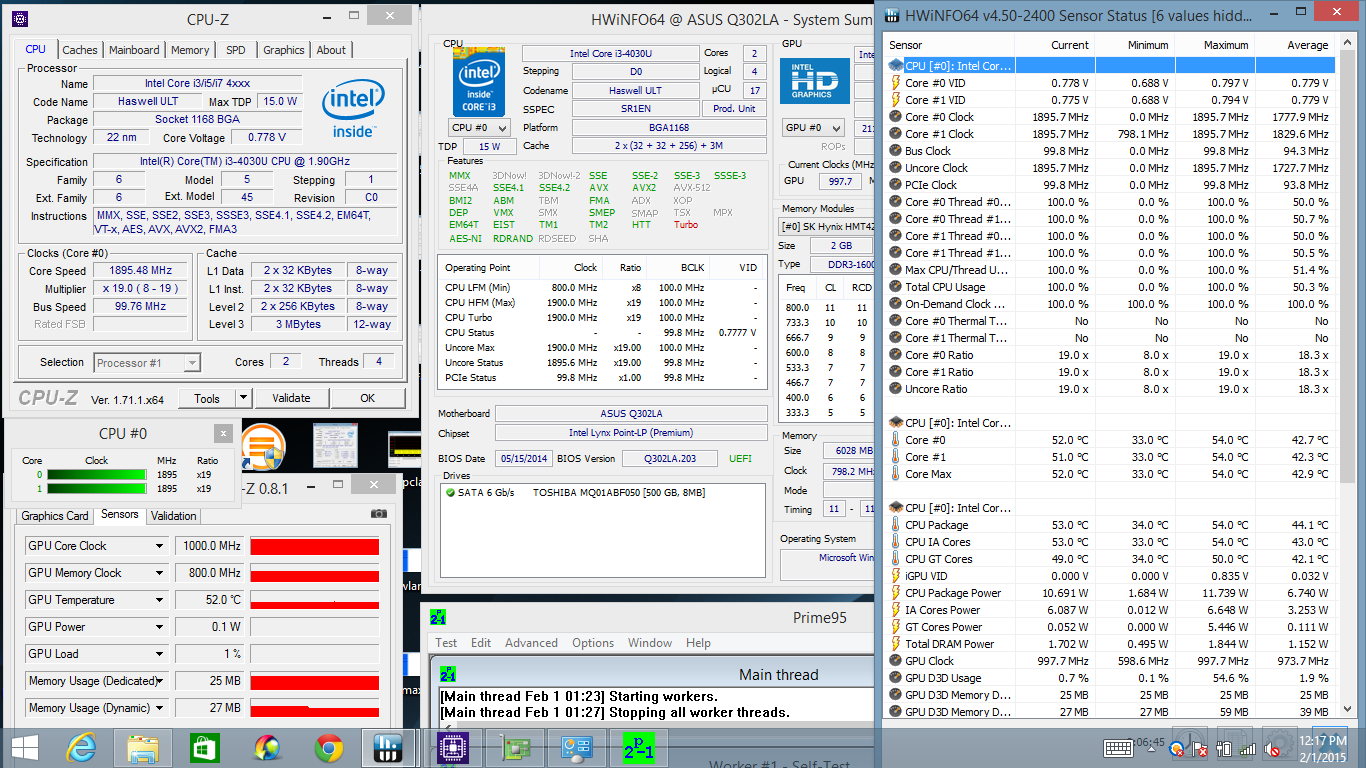Click the Prime95 title bar icon
This screenshot has height=768, width=1366.
point(438,617)
